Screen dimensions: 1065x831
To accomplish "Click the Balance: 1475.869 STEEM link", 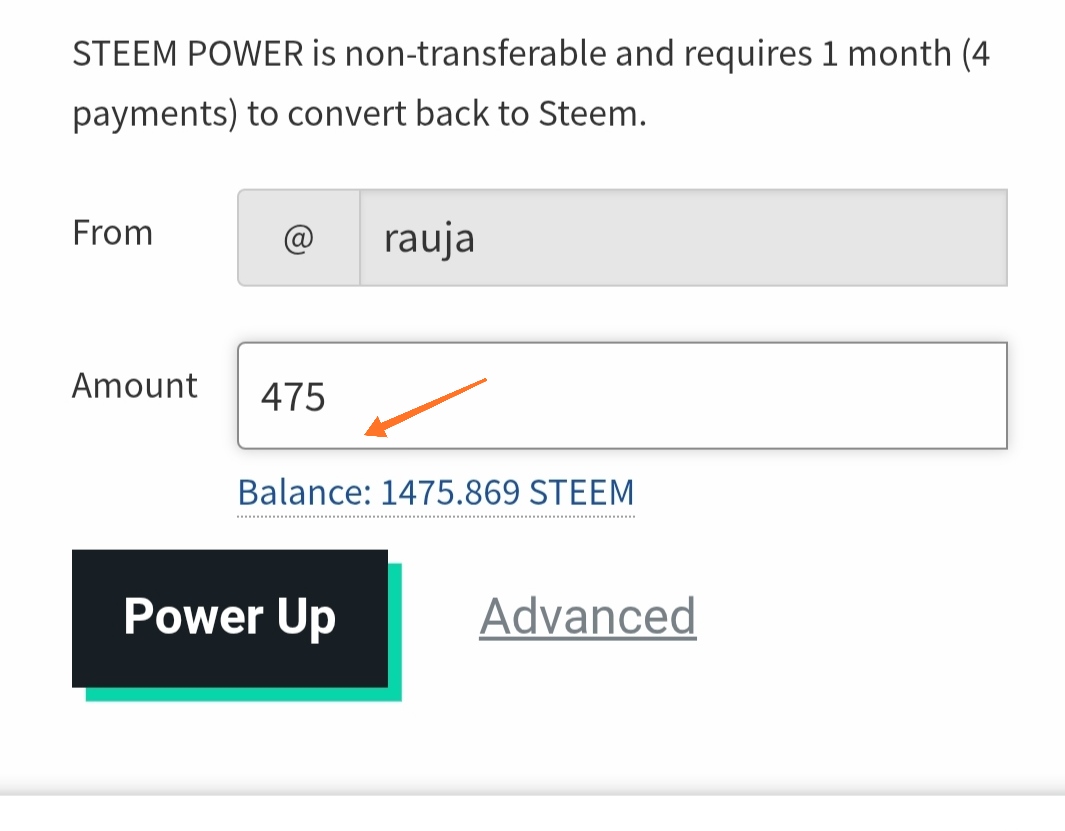I will (x=435, y=493).
